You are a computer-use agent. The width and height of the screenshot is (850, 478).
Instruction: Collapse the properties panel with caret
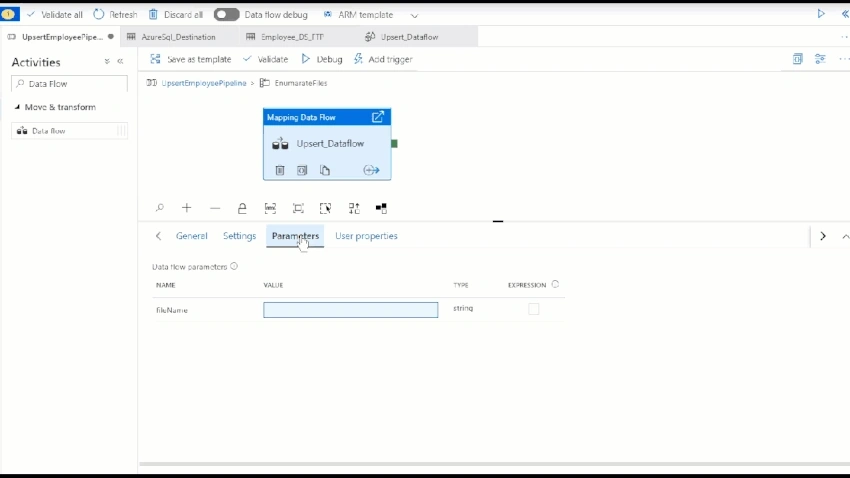tap(845, 236)
